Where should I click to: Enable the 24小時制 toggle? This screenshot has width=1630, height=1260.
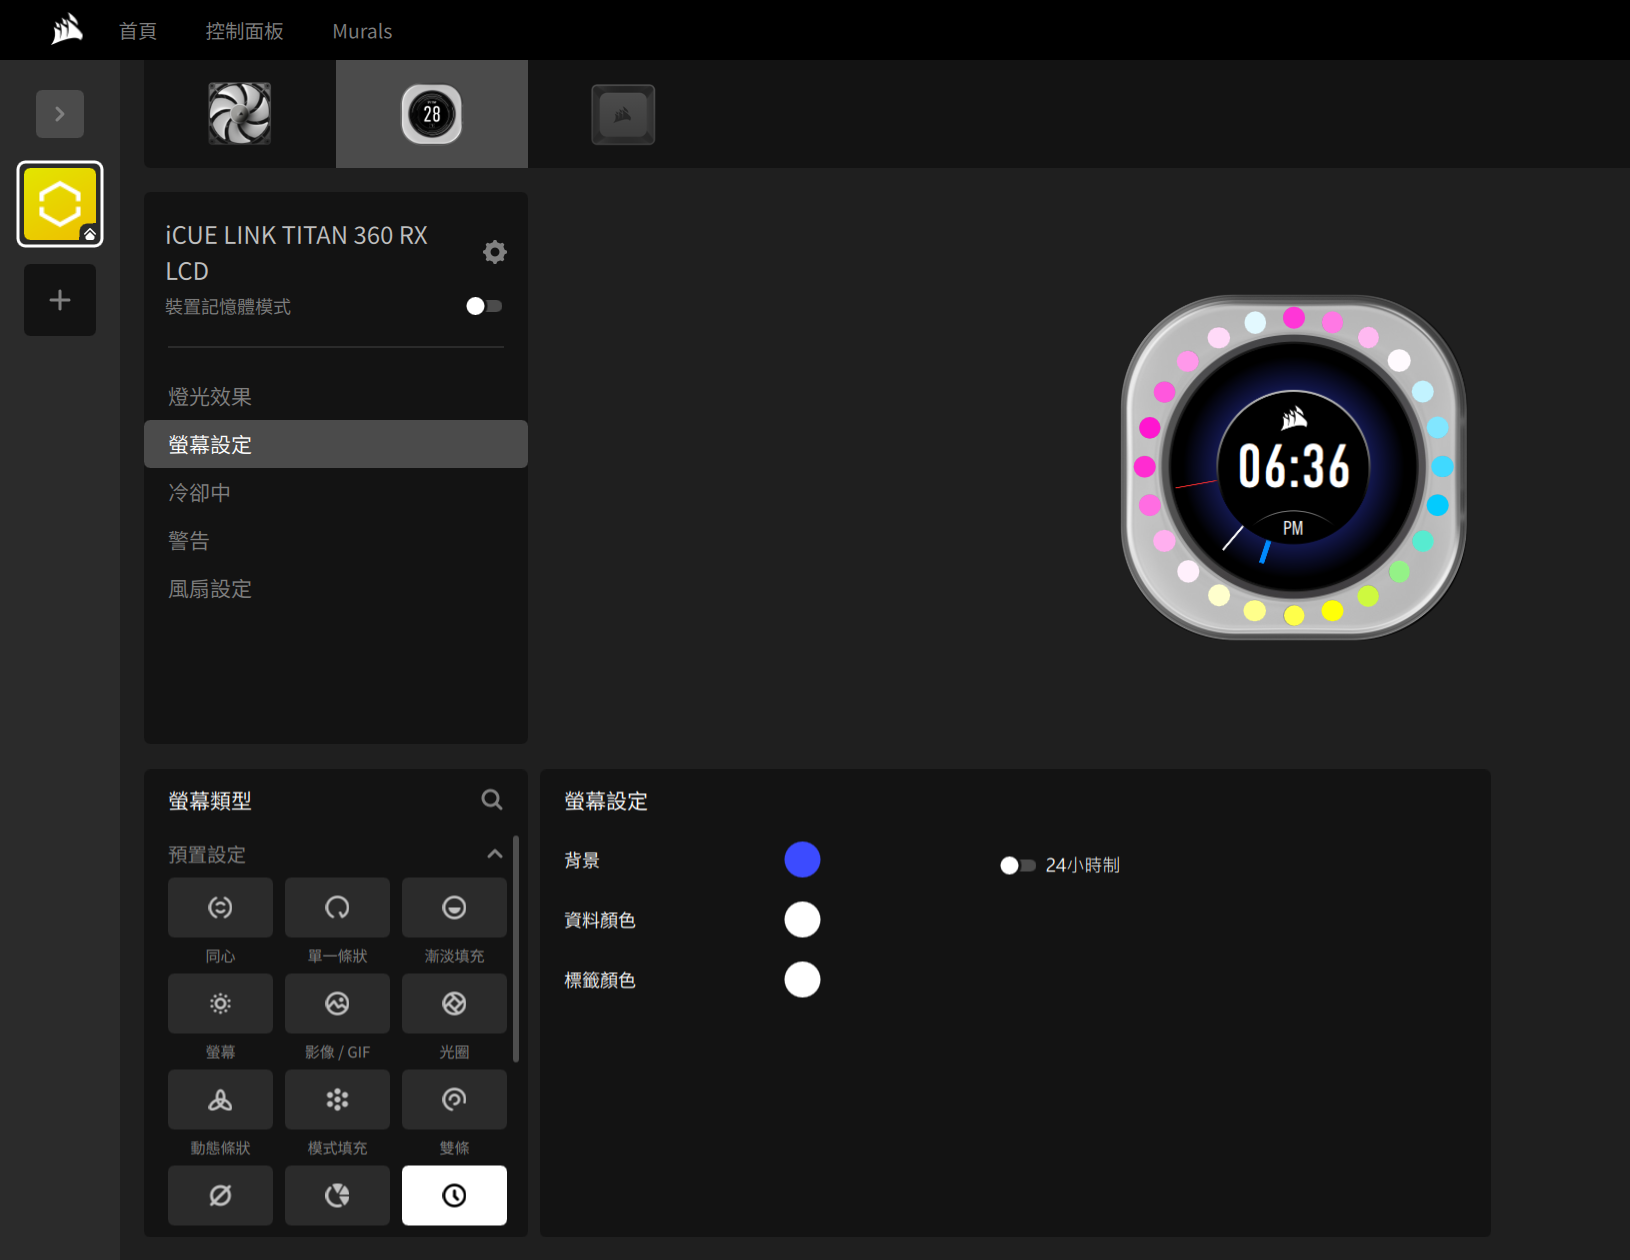(x=1017, y=865)
